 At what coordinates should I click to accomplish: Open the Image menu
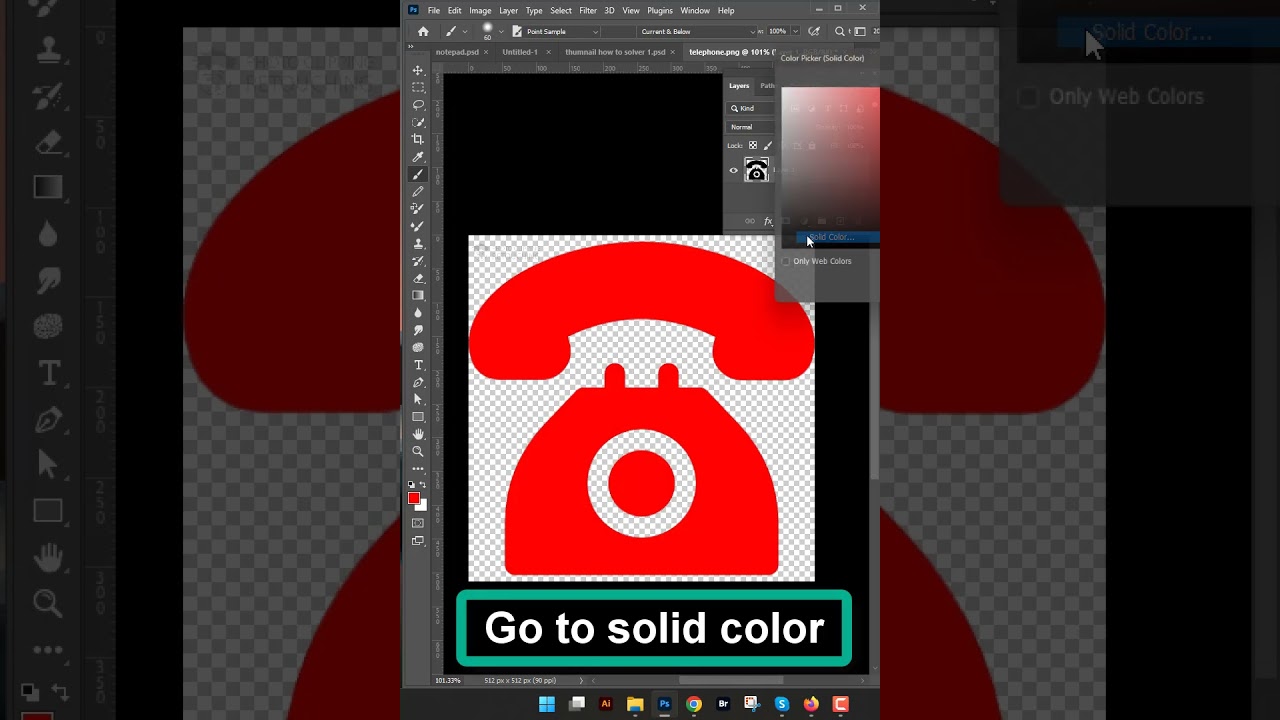tap(480, 10)
